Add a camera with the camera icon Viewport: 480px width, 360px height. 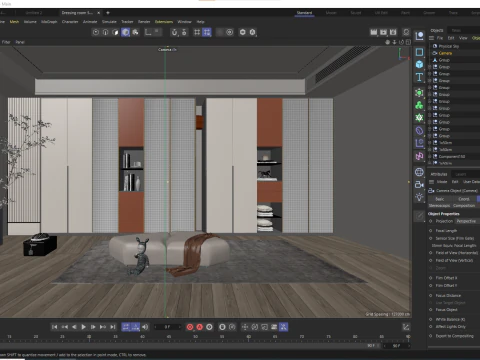point(419,184)
